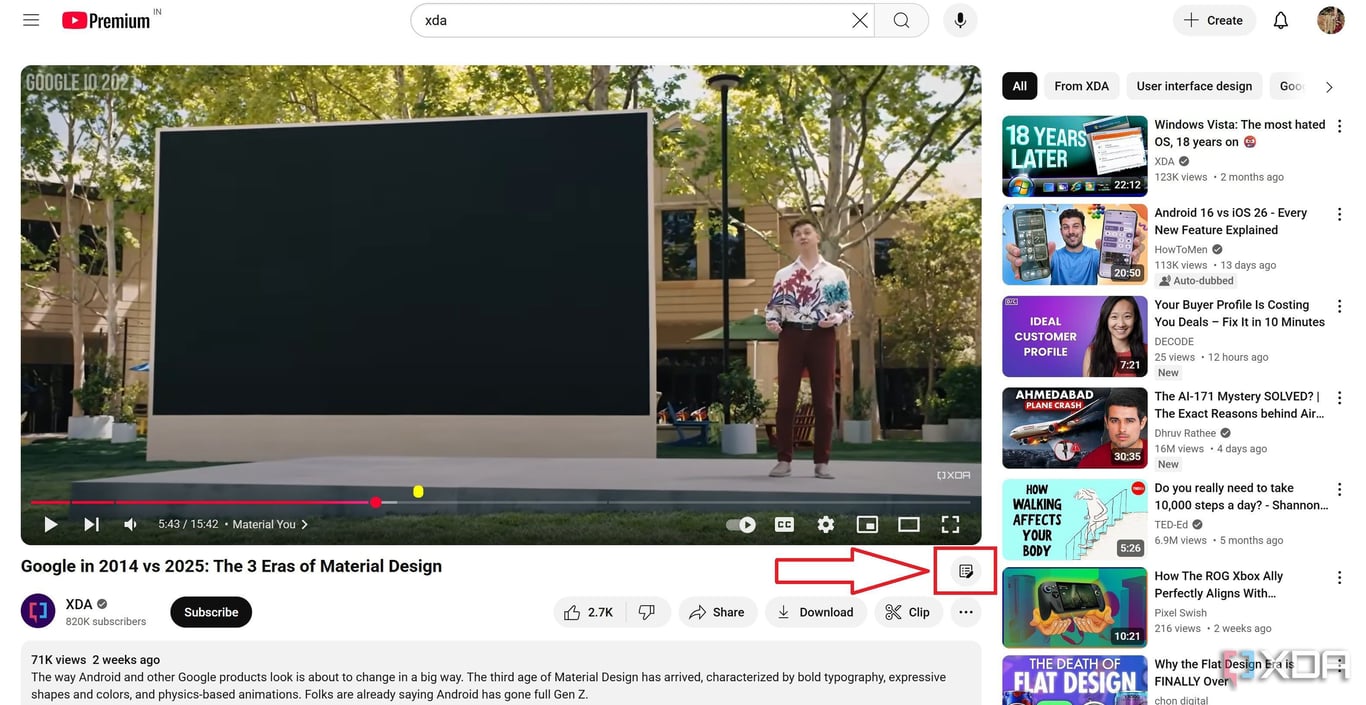Open DECODE channel link
Viewport: 1366px width, 705px height.
pos(1174,341)
